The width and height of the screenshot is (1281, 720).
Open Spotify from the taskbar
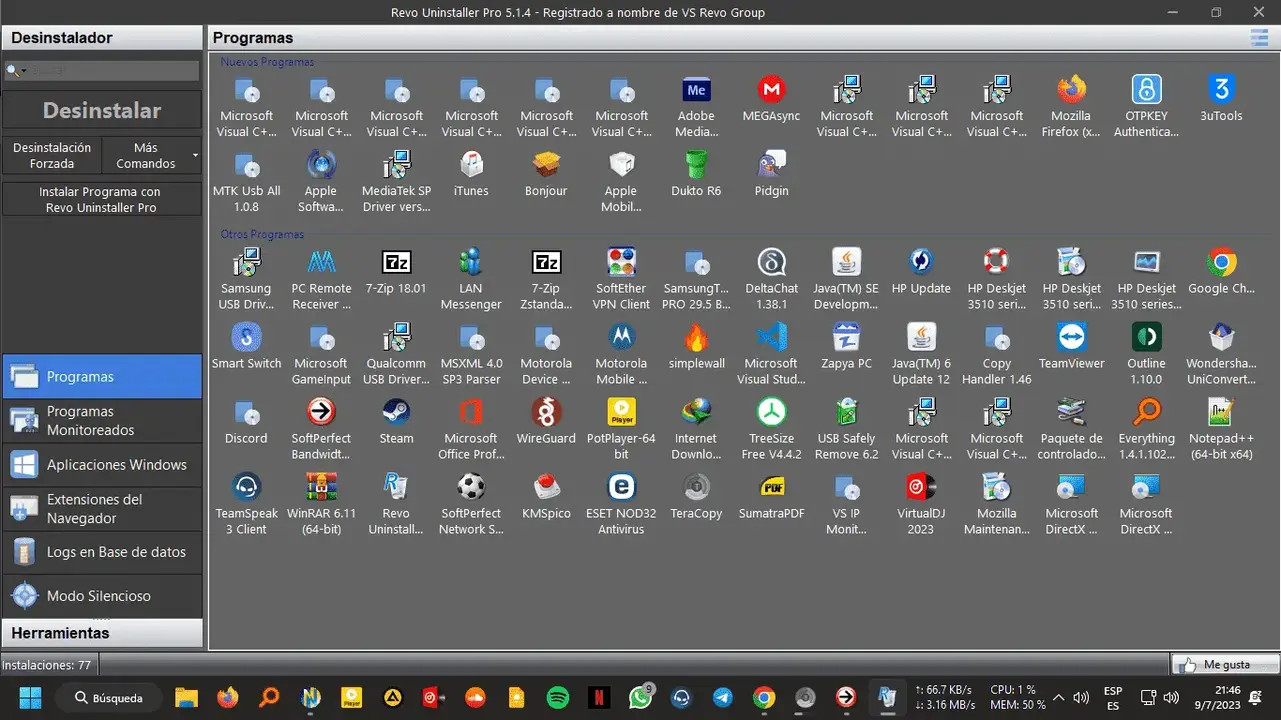pyautogui.click(x=558, y=697)
